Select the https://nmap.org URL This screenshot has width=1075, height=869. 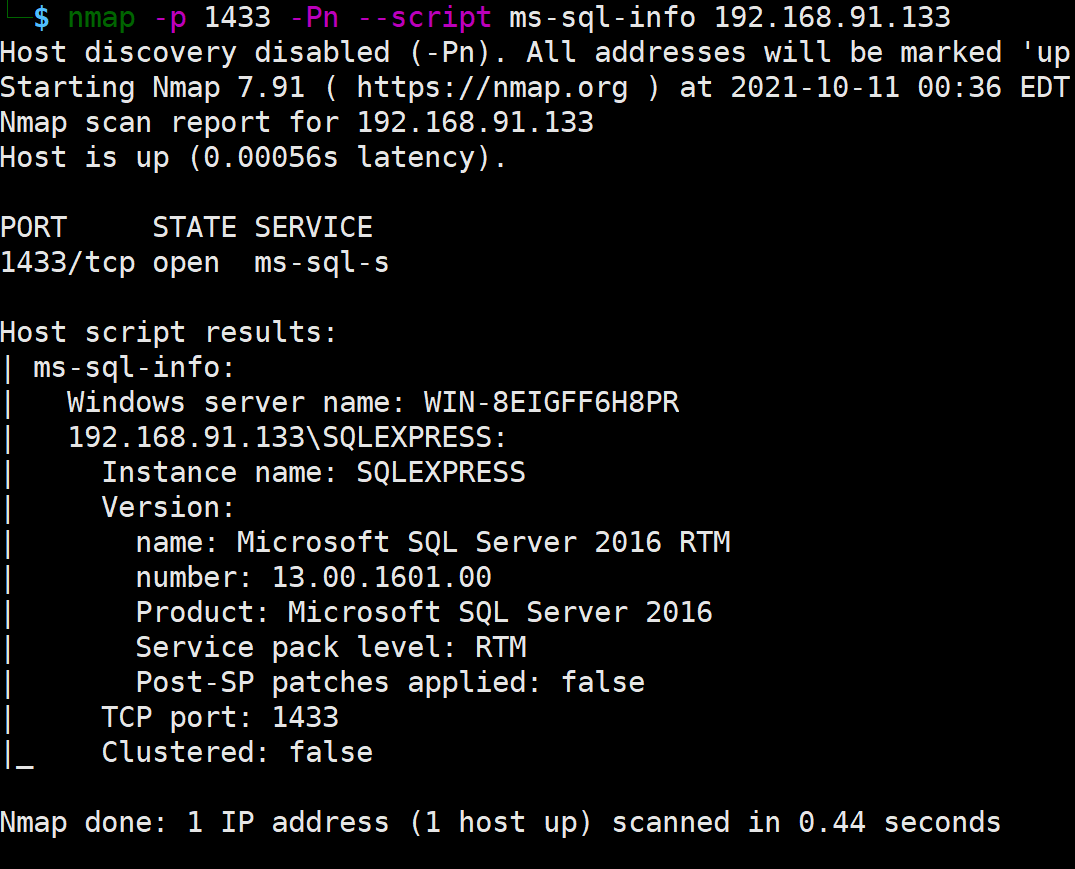point(492,88)
